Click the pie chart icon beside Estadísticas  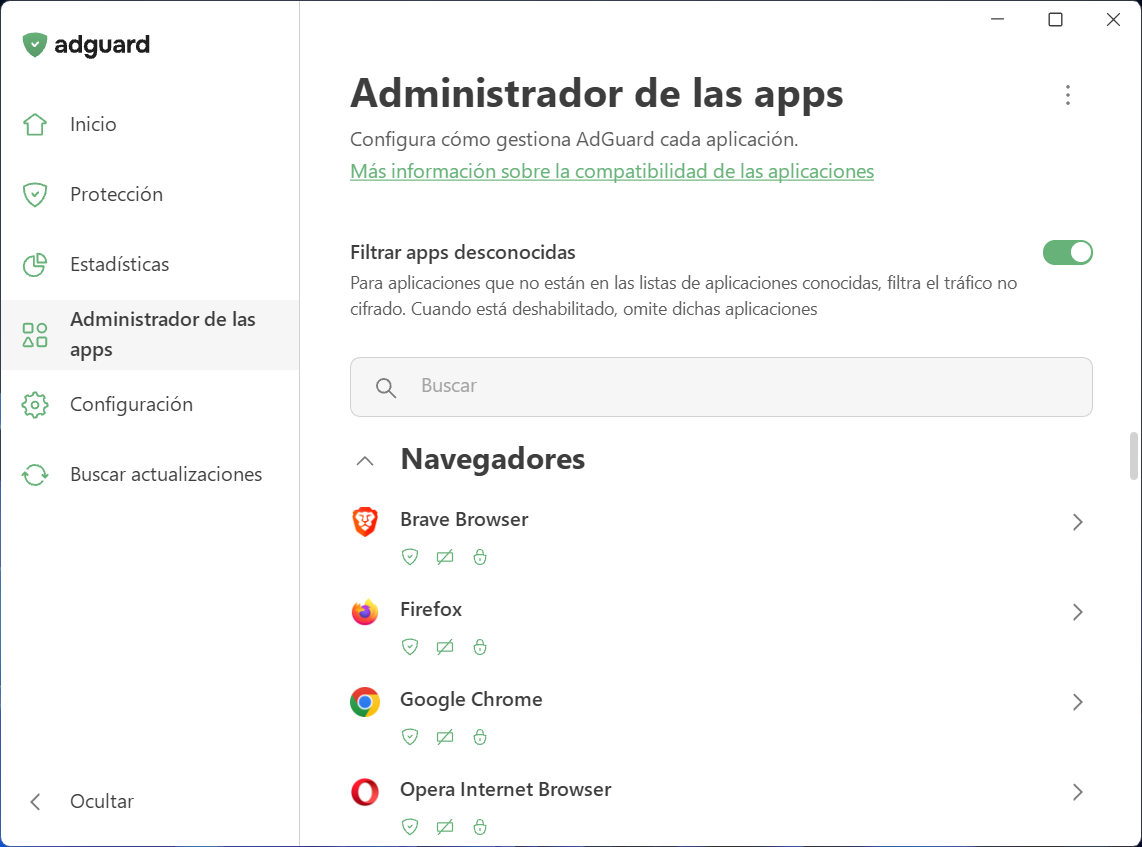pyautogui.click(x=35, y=265)
